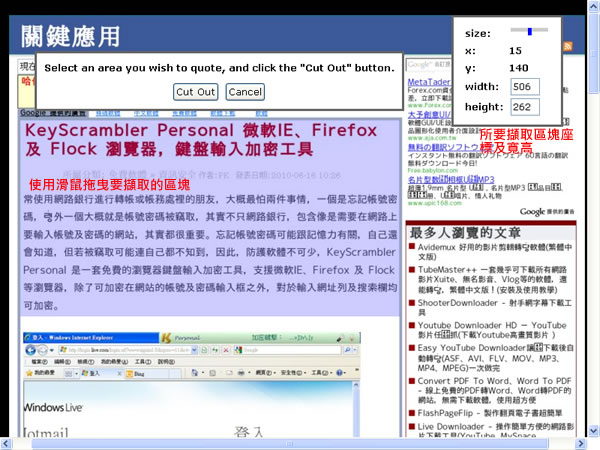Click the width input field showing 506
The height and width of the screenshot is (450, 600).
(525, 87)
